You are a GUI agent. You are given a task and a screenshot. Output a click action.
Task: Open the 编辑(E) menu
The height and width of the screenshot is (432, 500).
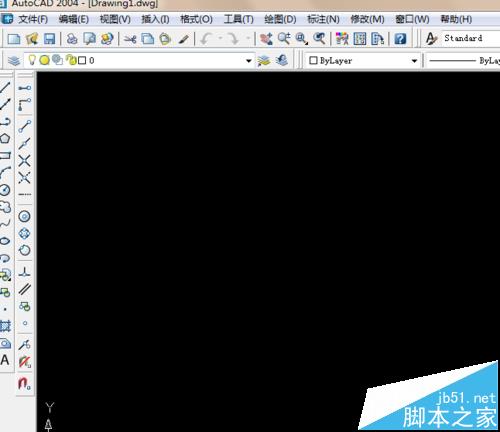pyautogui.click(x=74, y=19)
